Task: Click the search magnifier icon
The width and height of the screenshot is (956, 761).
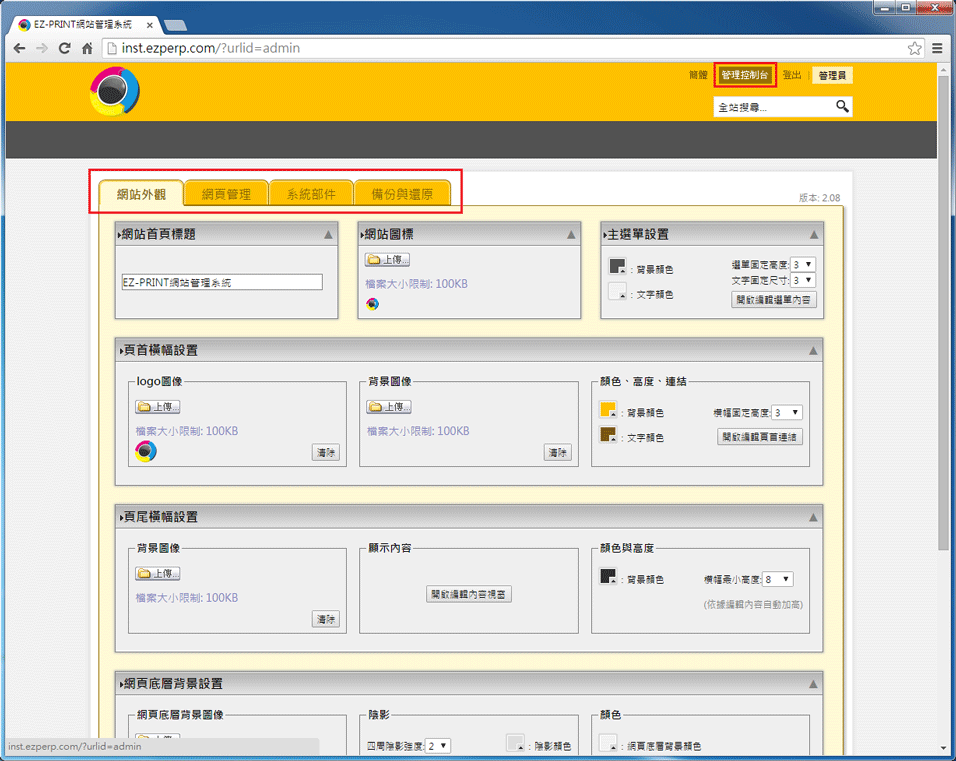Action: coord(842,106)
